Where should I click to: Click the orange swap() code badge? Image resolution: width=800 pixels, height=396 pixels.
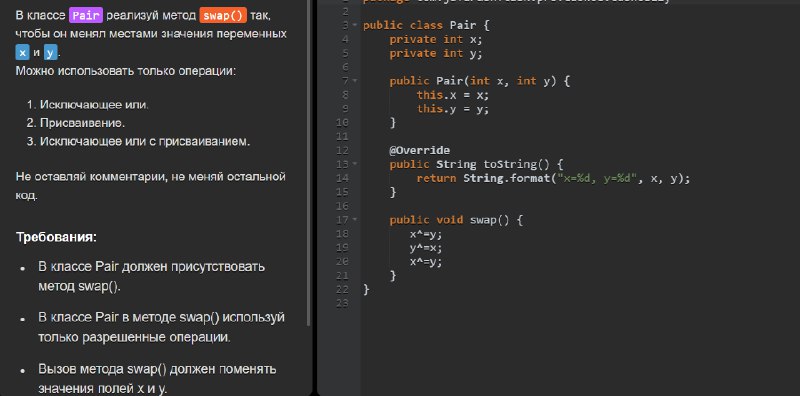point(223,15)
